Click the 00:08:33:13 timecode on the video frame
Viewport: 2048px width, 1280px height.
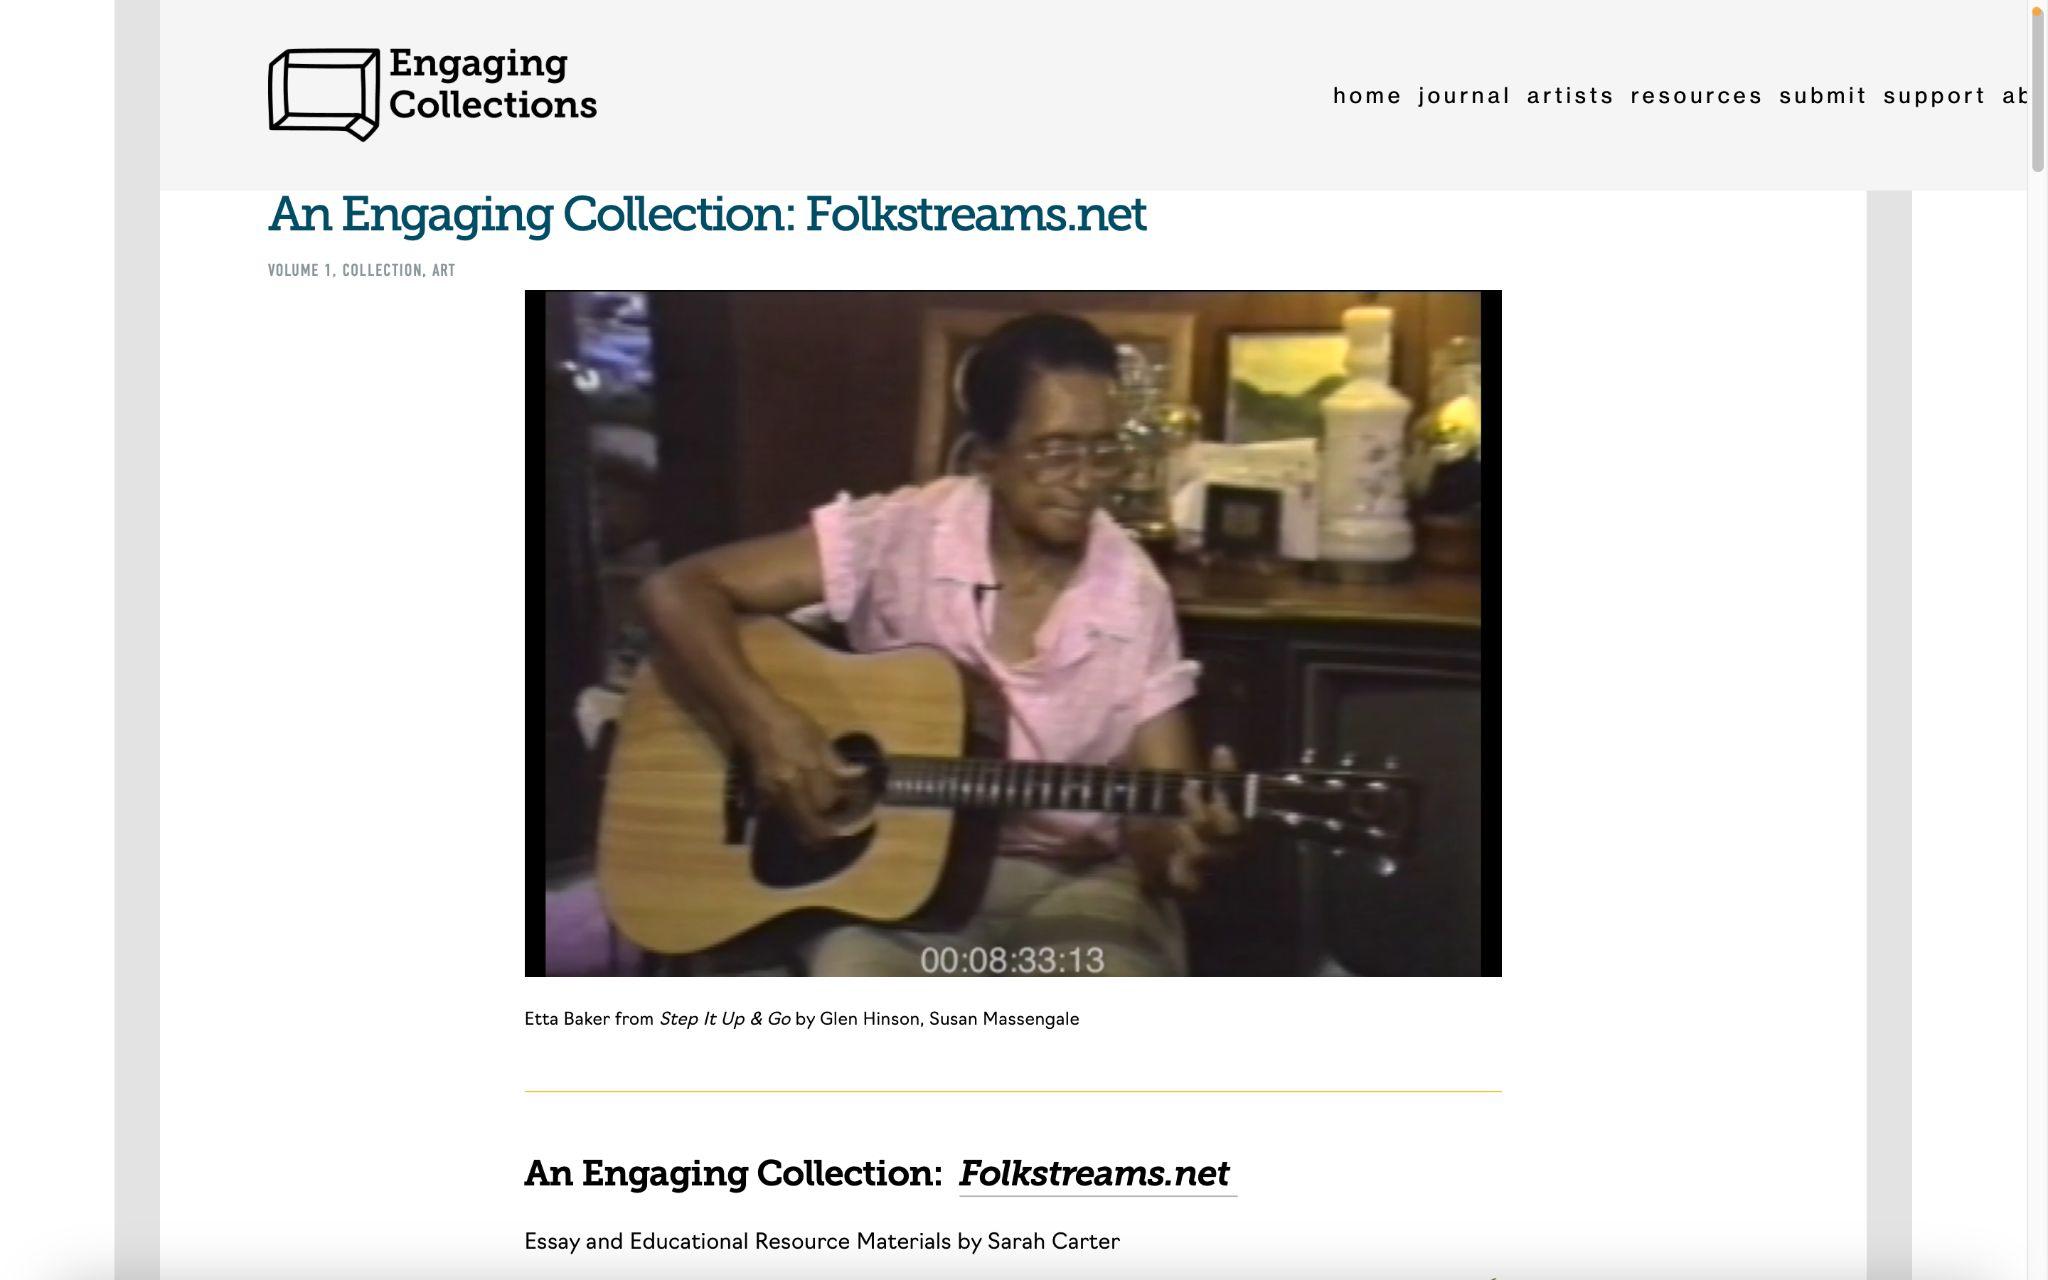pyautogui.click(x=1012, y=960)
